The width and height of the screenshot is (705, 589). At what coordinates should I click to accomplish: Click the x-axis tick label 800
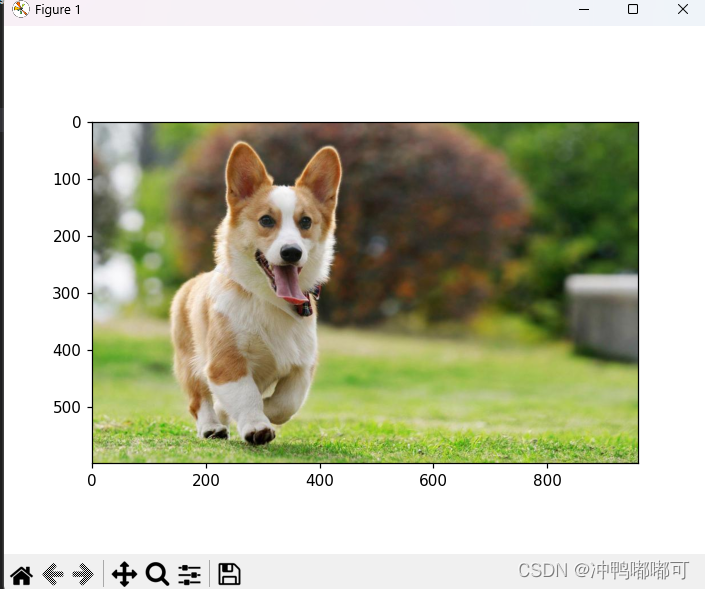pyautogui.click(x=547, y=480)
